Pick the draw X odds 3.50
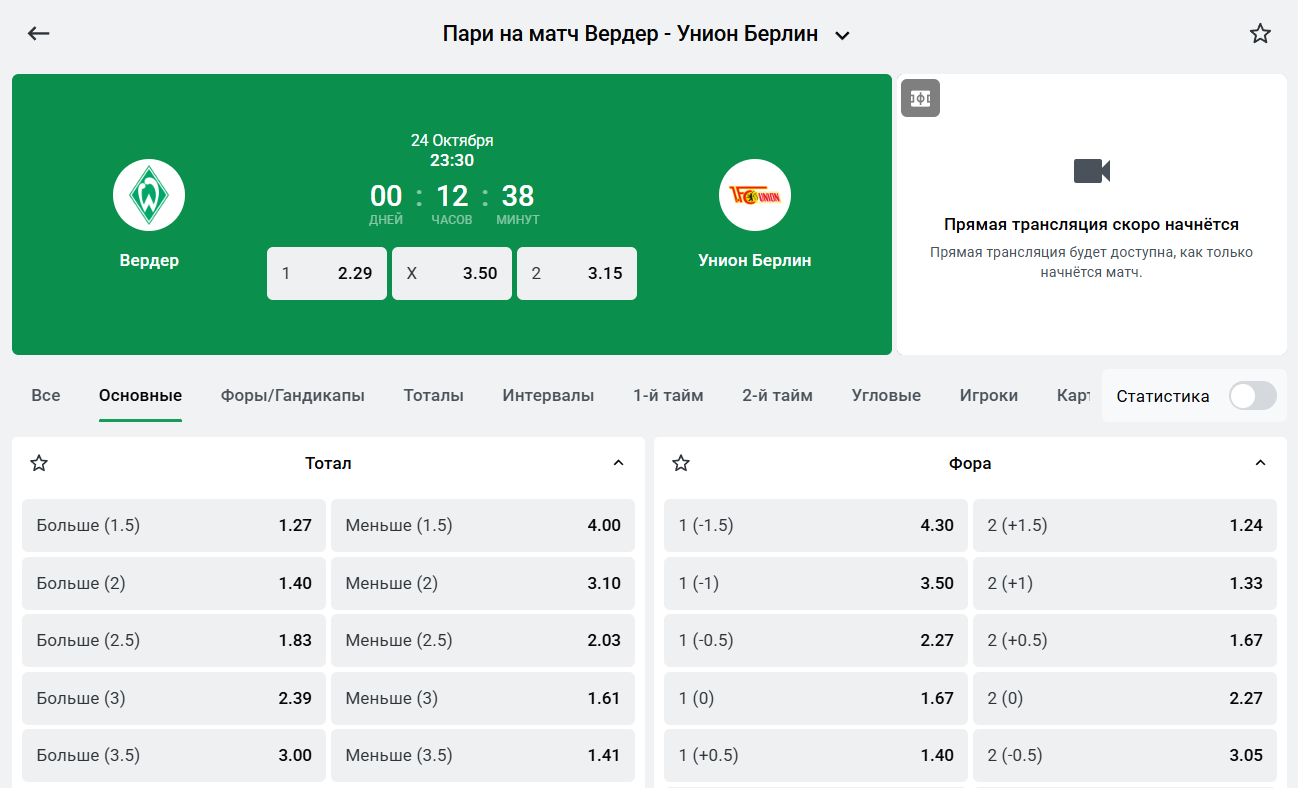 pos(452,274)
